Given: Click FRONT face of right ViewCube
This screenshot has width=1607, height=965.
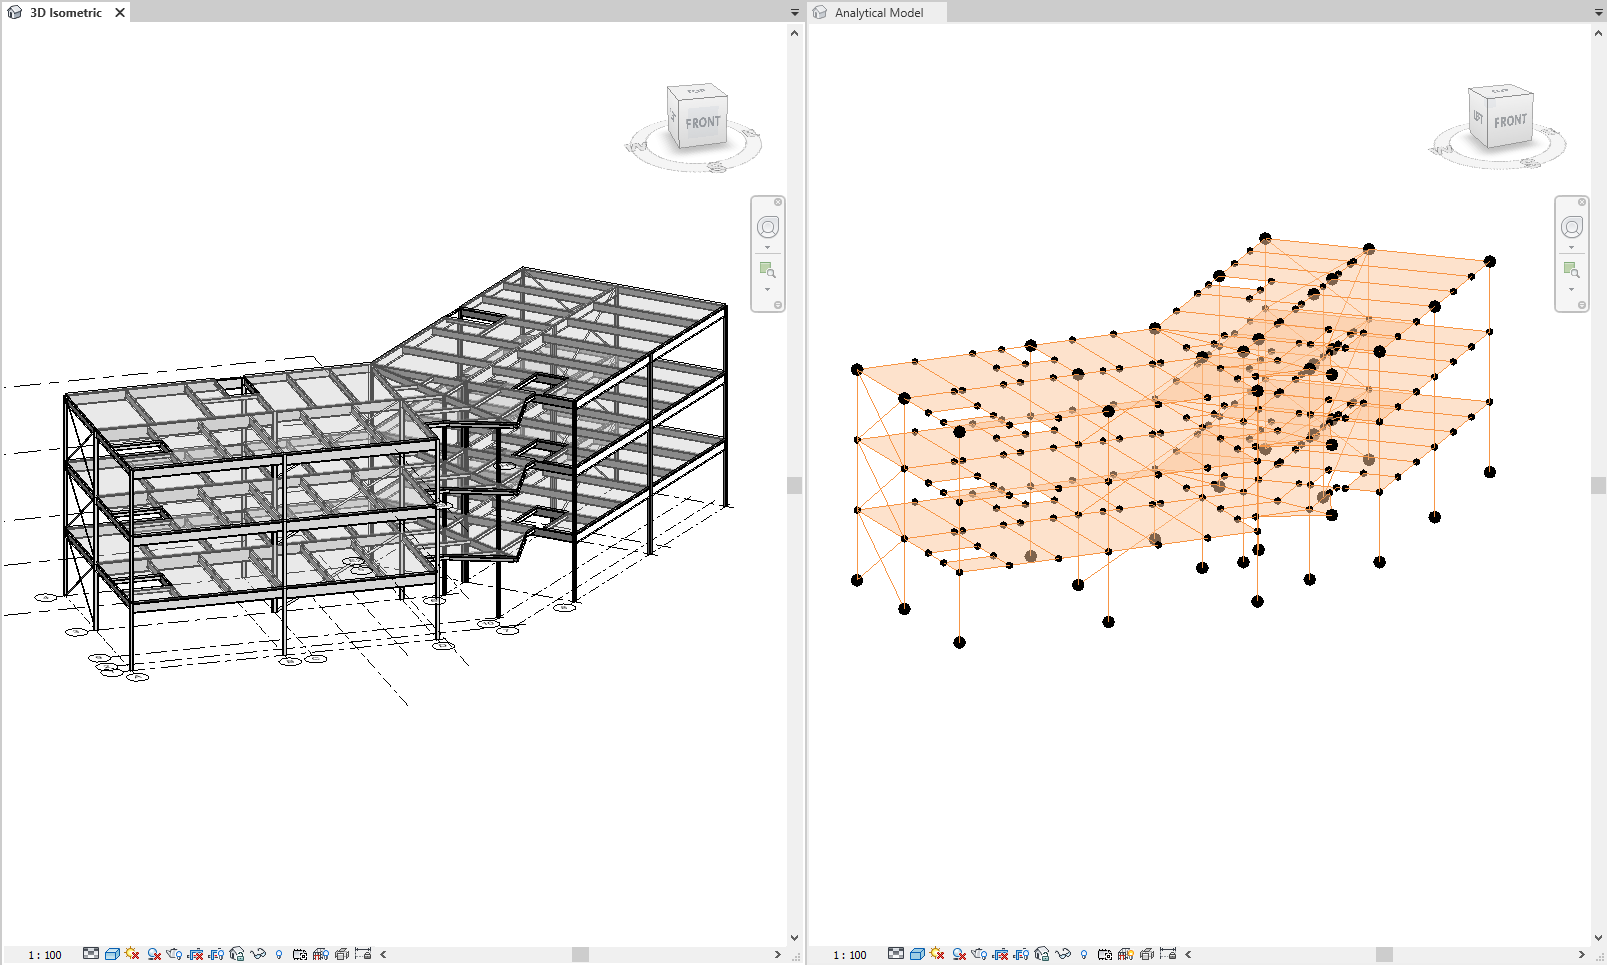Looking at the screenshot, I should (x=1510, y=122).
